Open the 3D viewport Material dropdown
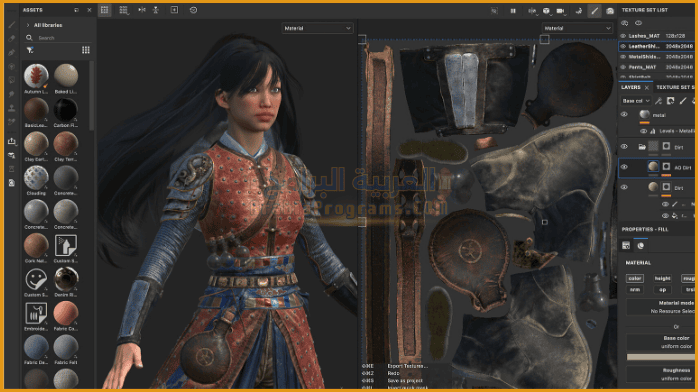Image resolution: width=698 pixels, height=392 pixels. (317, 28)
